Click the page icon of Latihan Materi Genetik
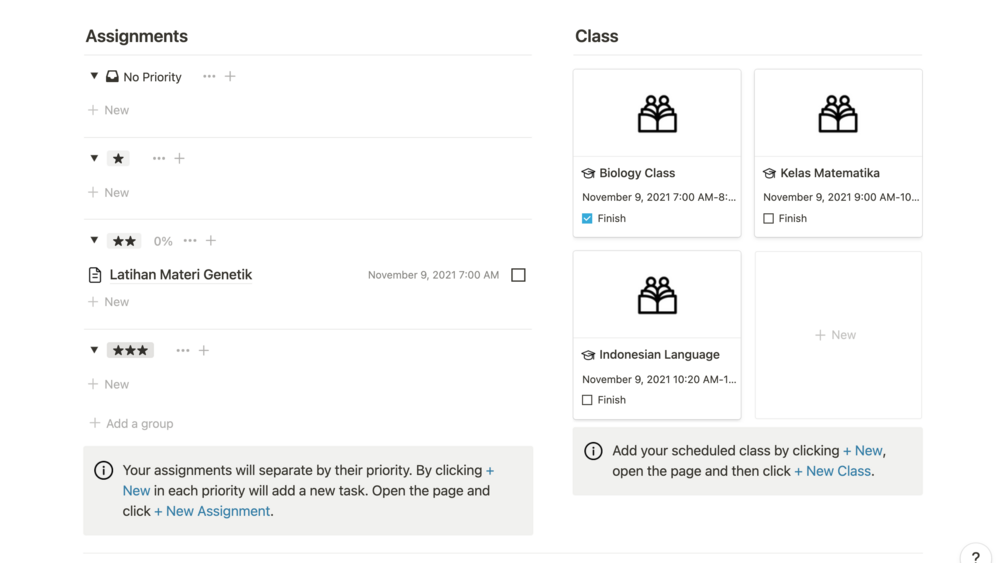 click(95, 275)
